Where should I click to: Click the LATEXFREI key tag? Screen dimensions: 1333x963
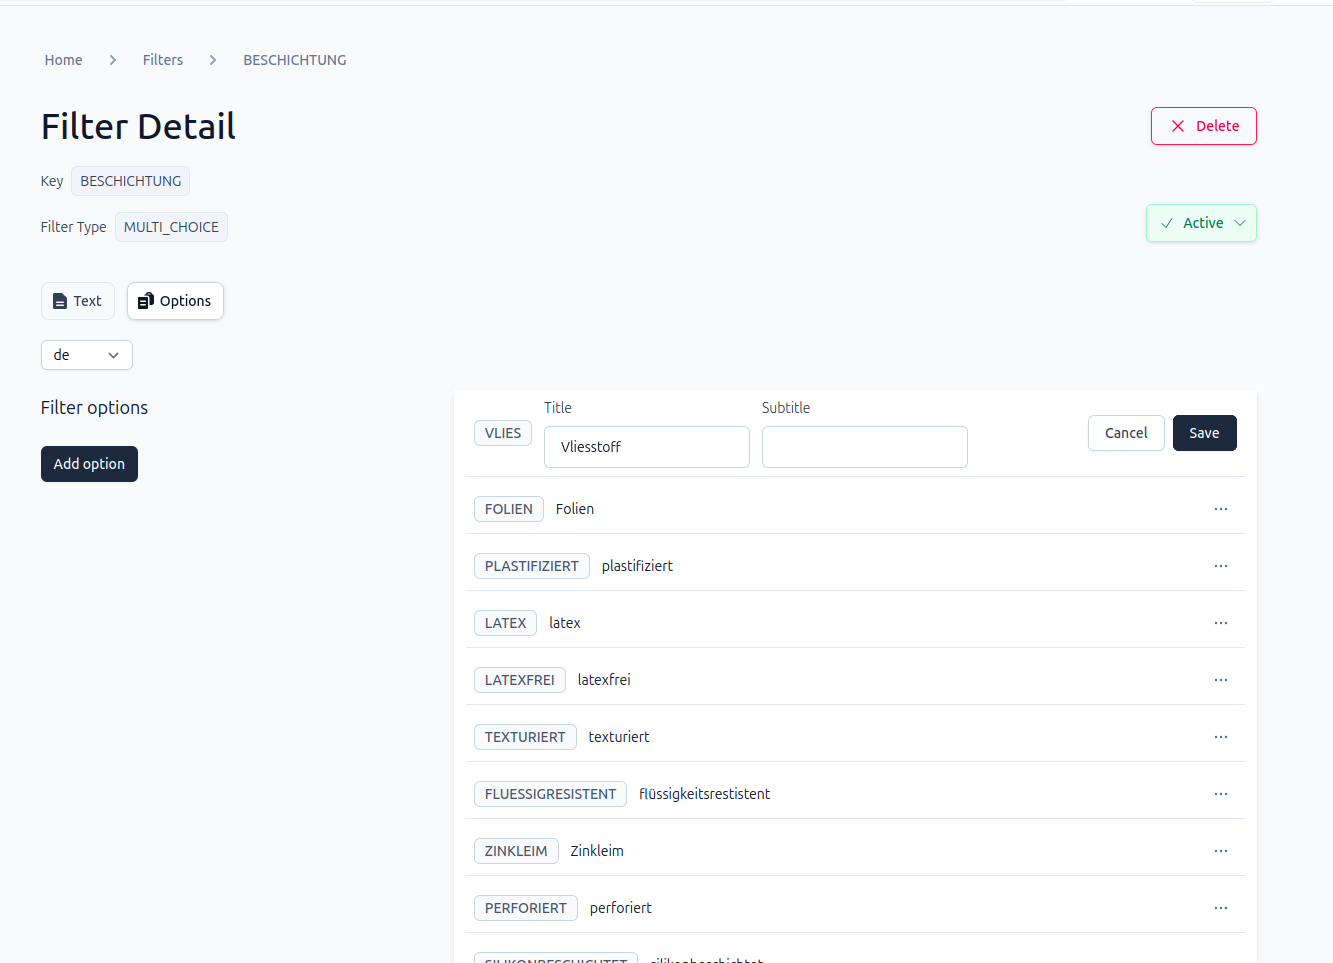[x=520, y=680]
